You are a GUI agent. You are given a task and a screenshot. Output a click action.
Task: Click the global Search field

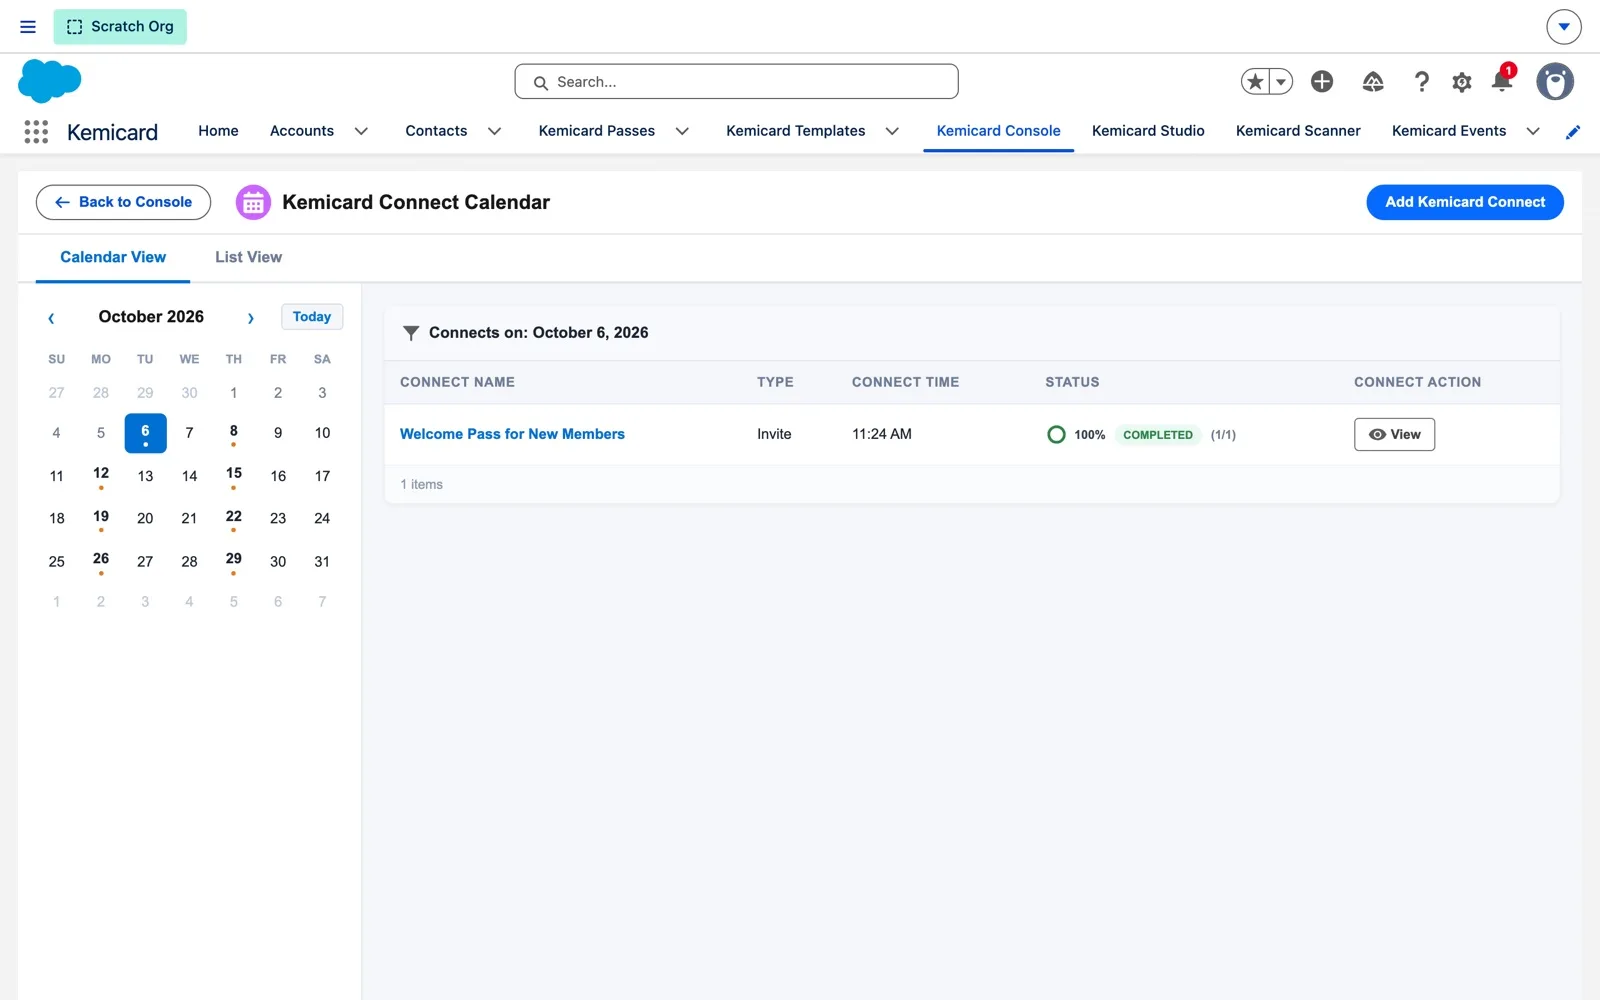pos(736,82)
